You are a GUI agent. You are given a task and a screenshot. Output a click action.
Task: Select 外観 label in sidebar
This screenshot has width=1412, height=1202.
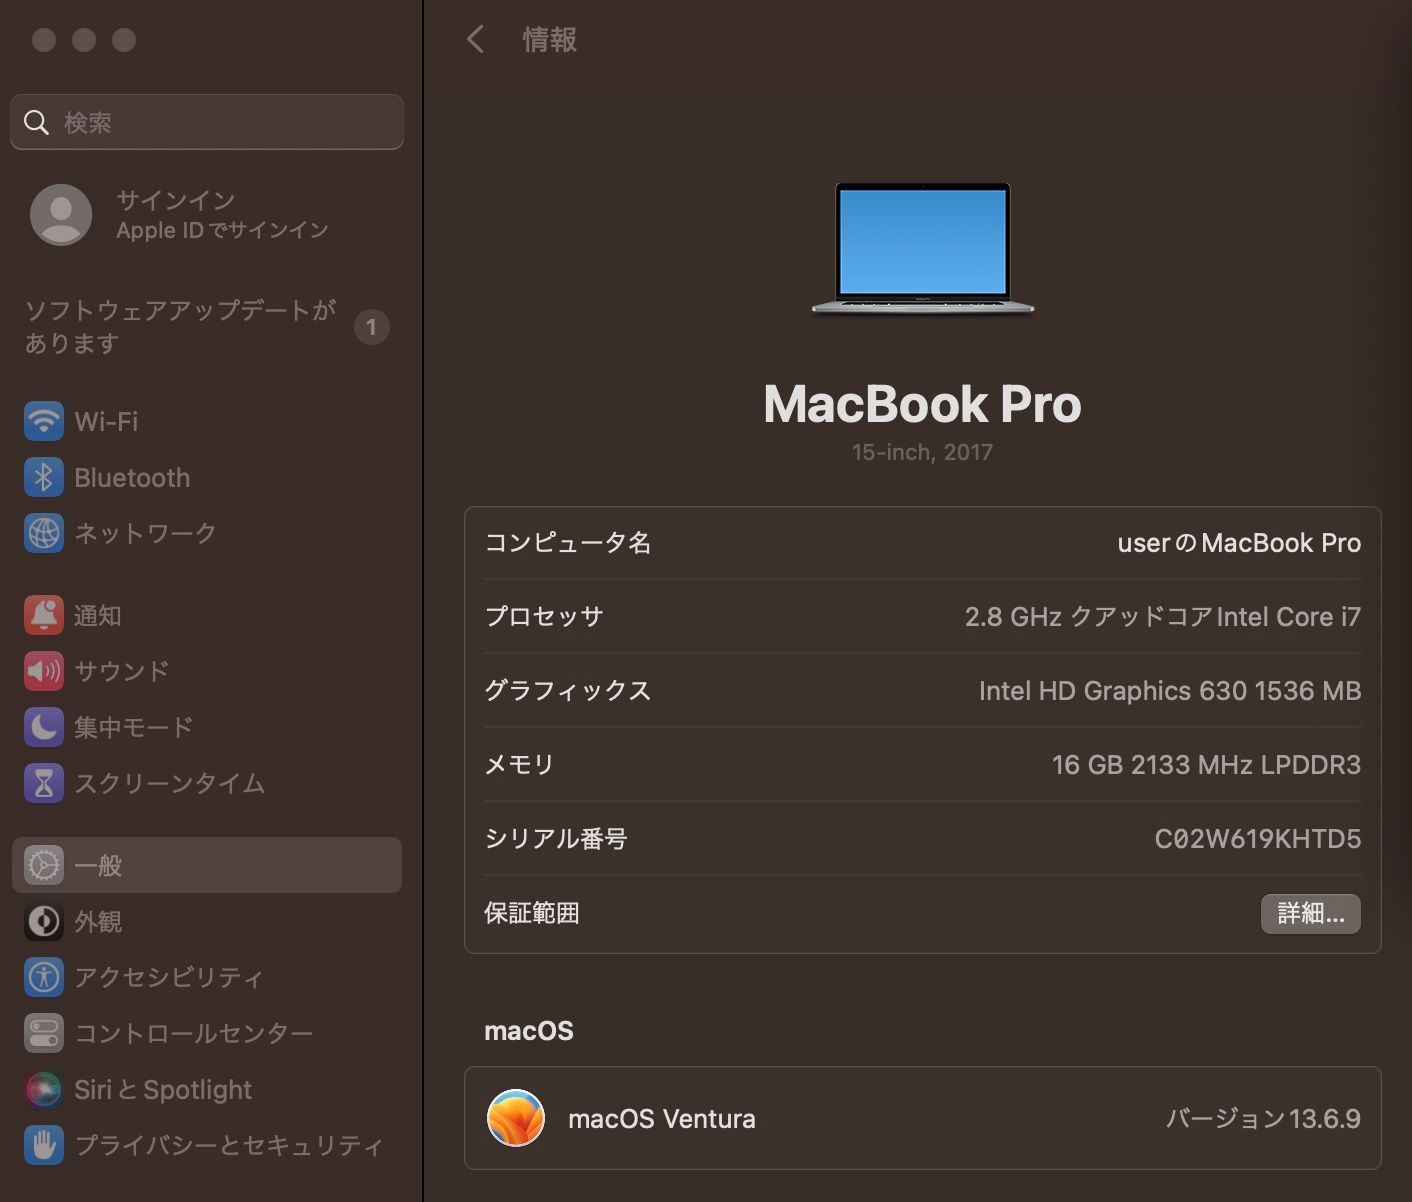[98, 921]
